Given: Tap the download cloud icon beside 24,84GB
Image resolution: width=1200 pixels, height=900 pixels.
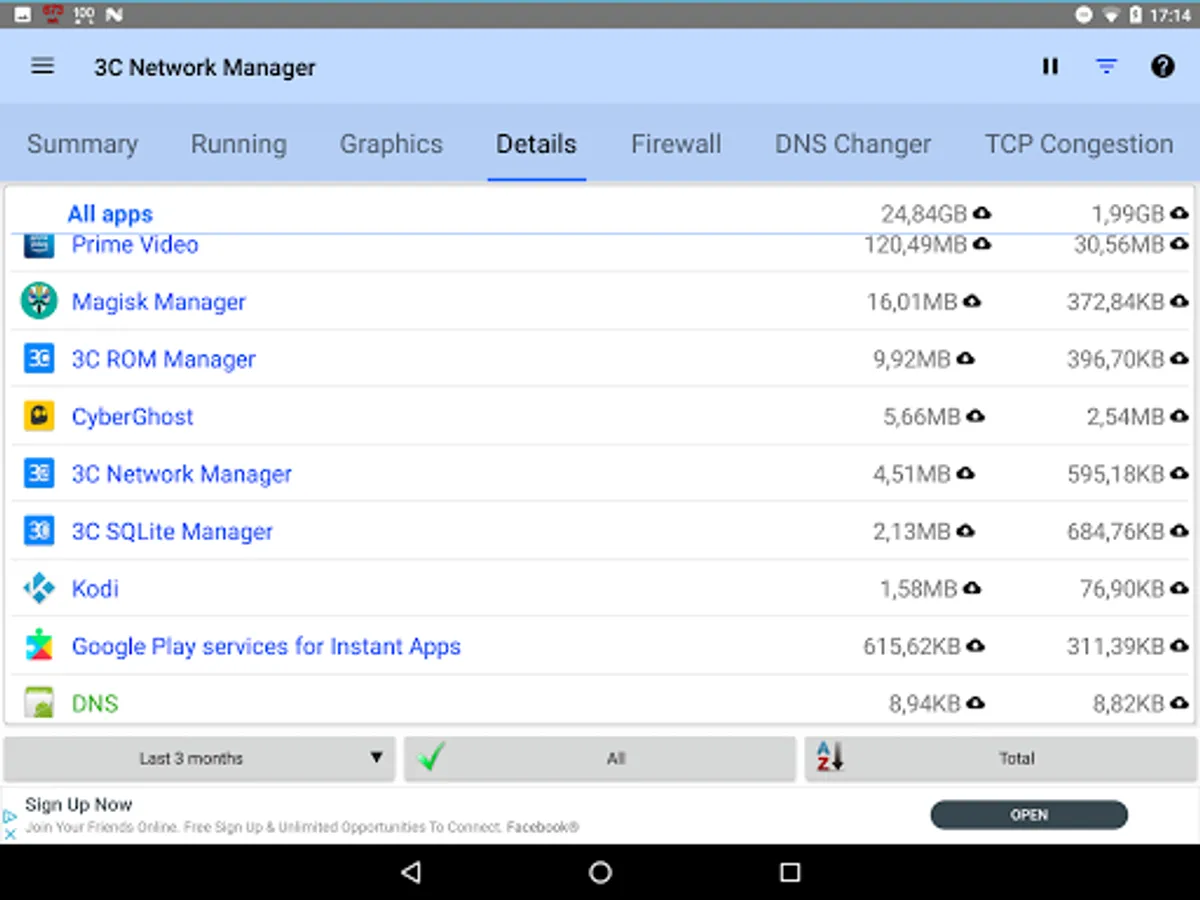Looking at the screenshot, I should 982,213.
